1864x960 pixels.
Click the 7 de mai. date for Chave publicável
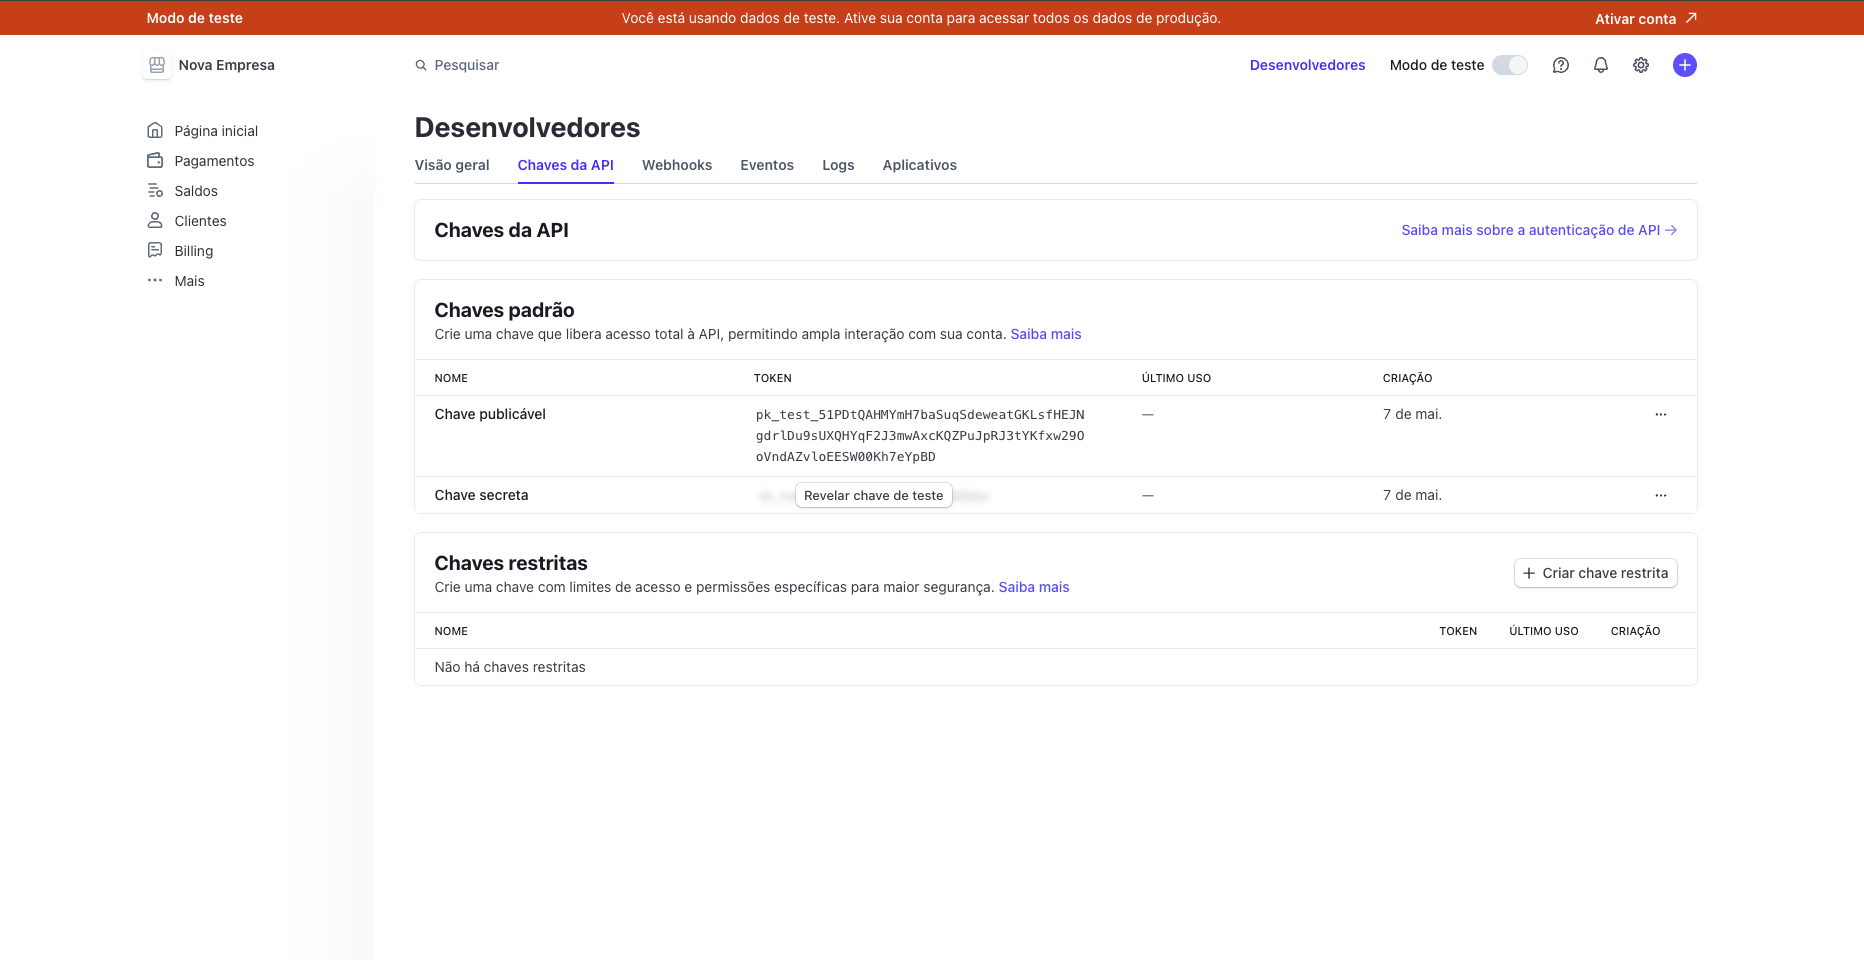(x=1412, y=414)
